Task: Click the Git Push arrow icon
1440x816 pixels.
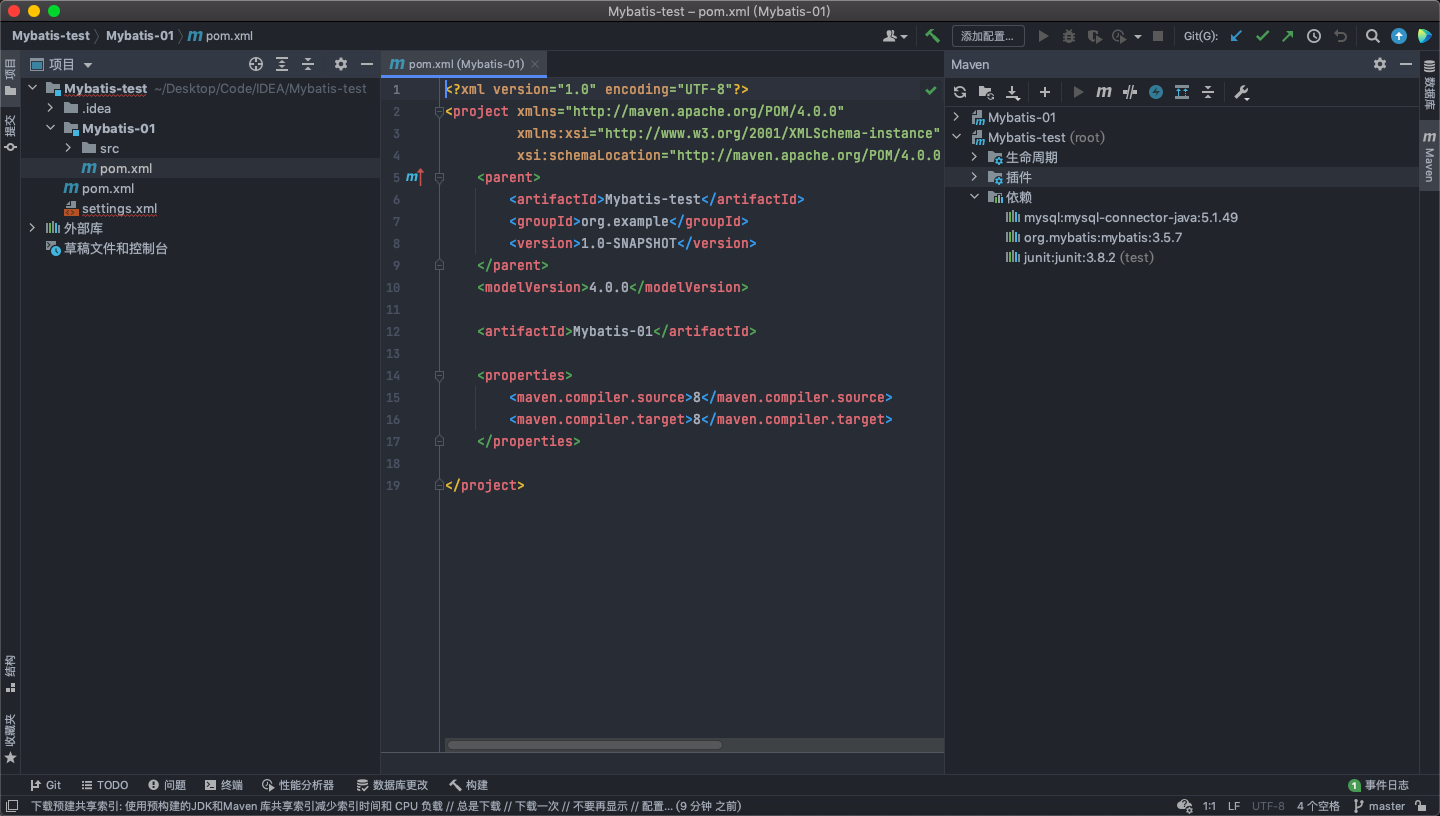Action: pos(1287,36)
